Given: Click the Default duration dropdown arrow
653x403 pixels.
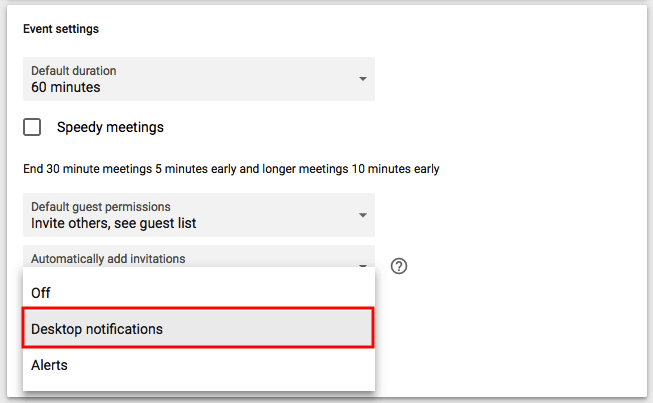Looking at the screenshot, I should 363,79.
